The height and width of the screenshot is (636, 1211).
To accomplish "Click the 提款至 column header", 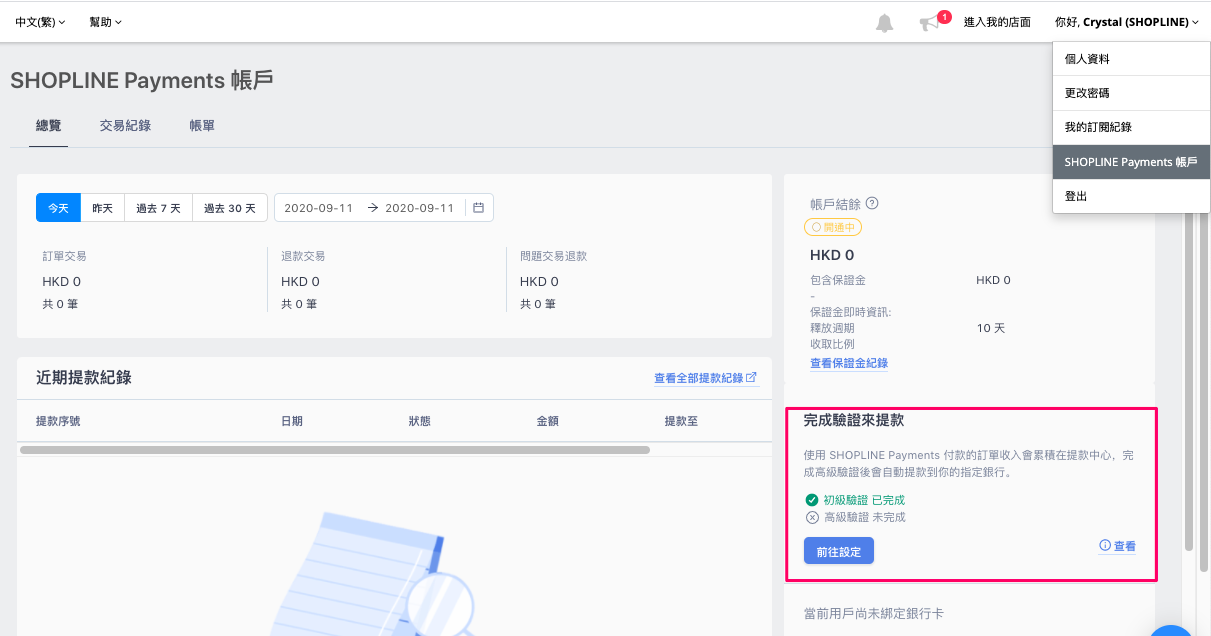I will (x=681, y=421).
